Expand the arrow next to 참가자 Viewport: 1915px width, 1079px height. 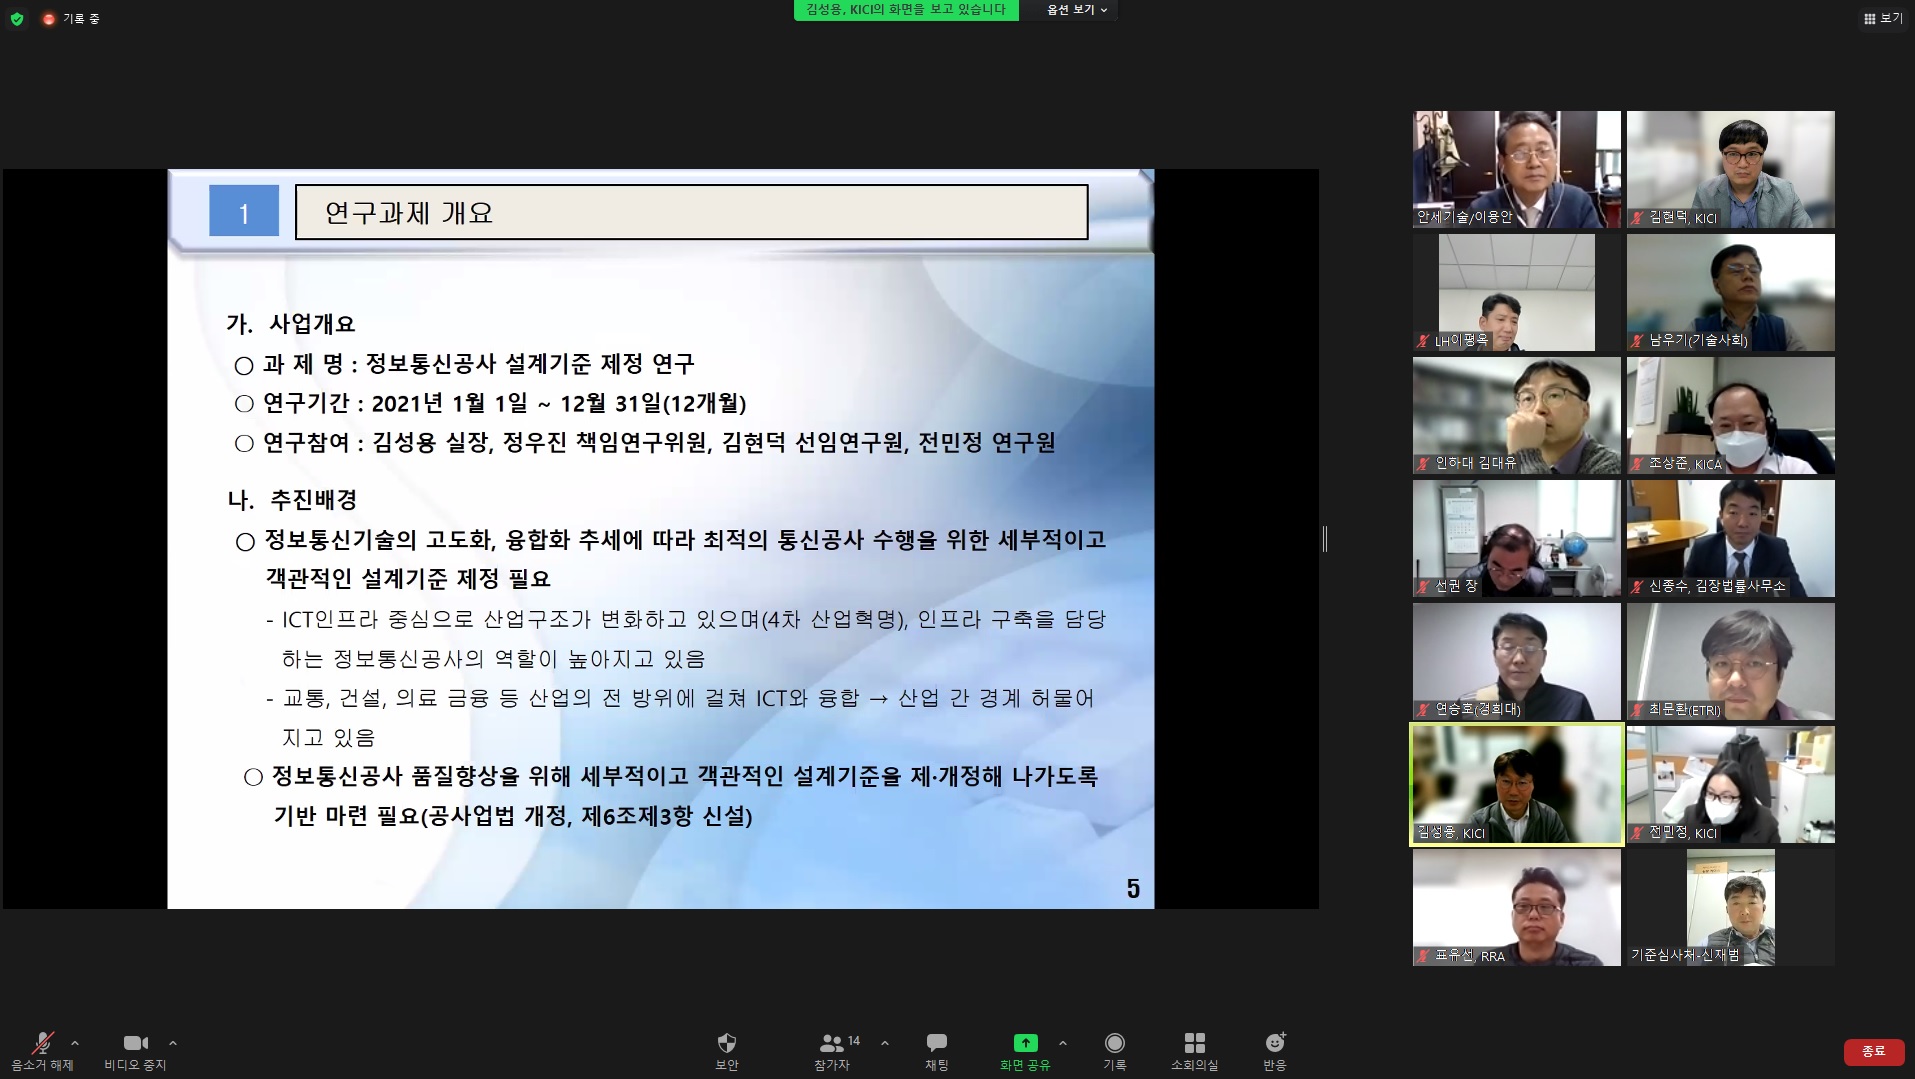pos(885,1043)
